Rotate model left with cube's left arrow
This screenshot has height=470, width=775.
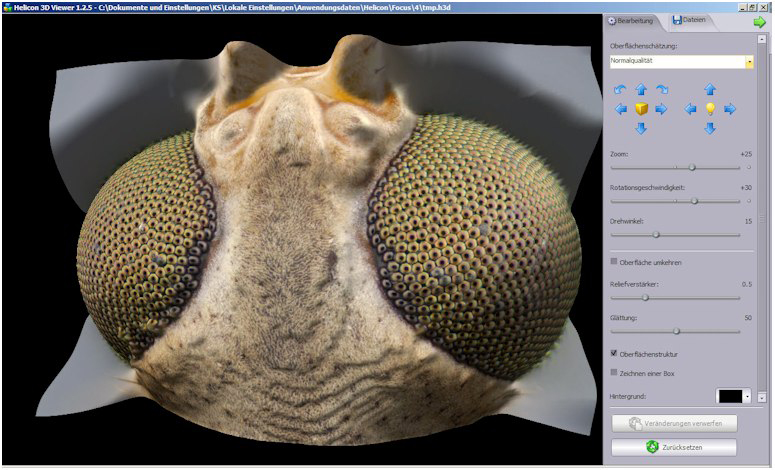pos(621,109)
